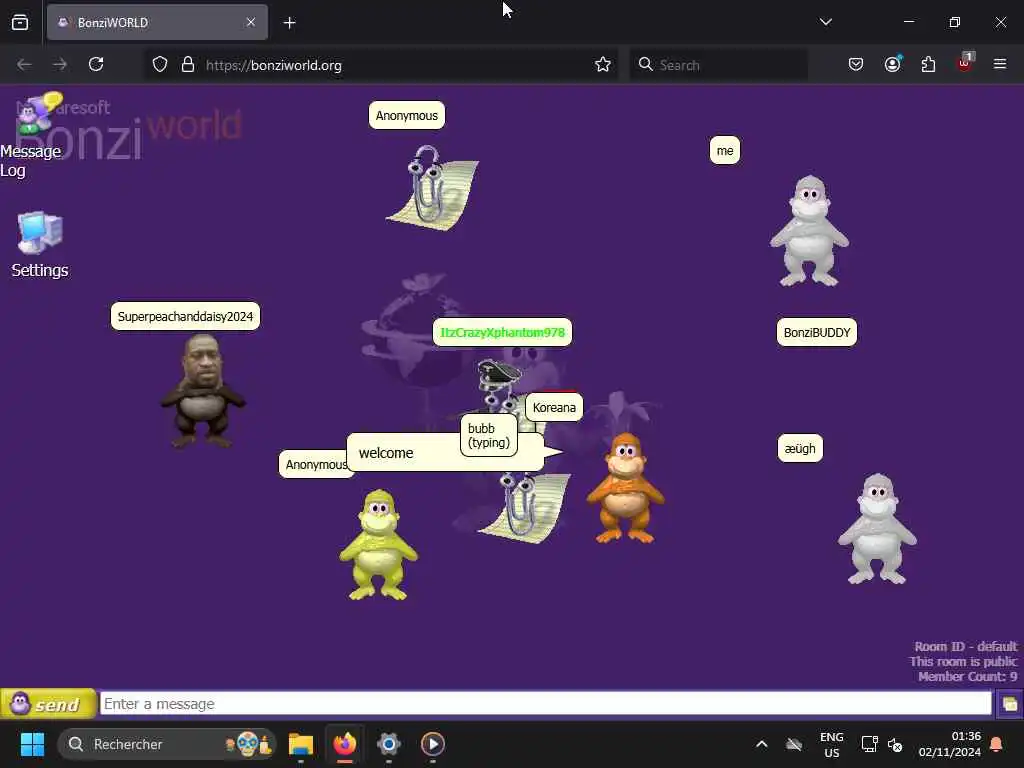
Task: Click the ItzCrazyXphantom978 name tag
Action: pos(502,332)
